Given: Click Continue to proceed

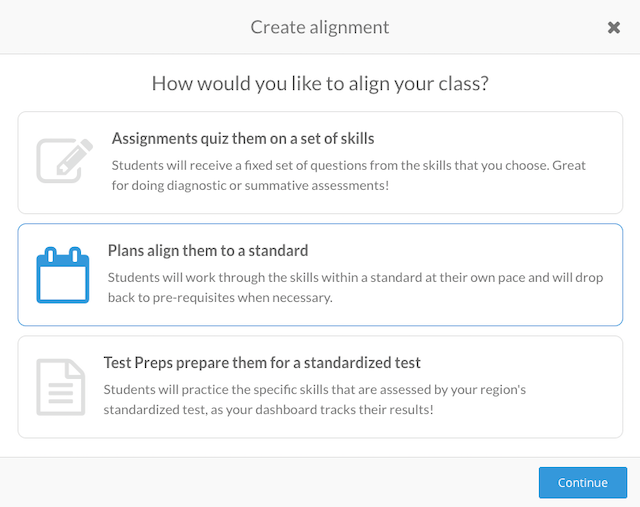Looking at the screenshot, I should point(583,483).
